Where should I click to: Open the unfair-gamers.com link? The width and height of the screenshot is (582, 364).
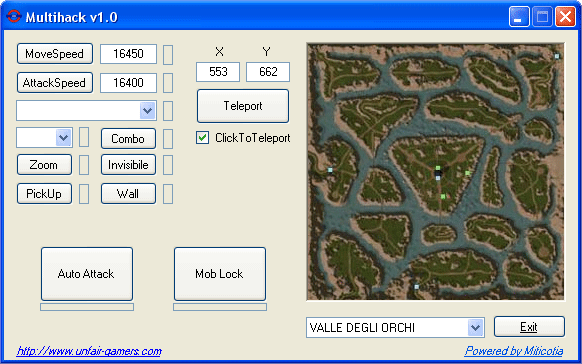(x=89, y=351)
